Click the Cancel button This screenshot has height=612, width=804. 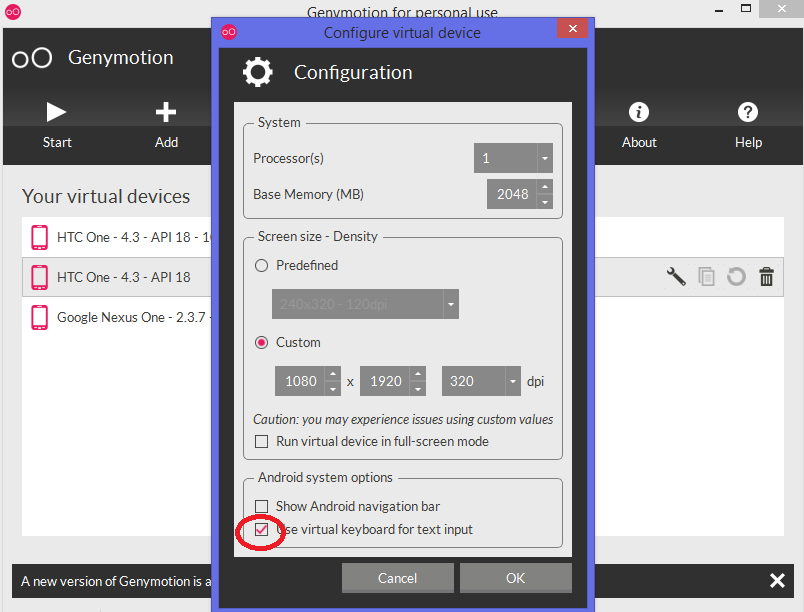(x=397, y=578)
